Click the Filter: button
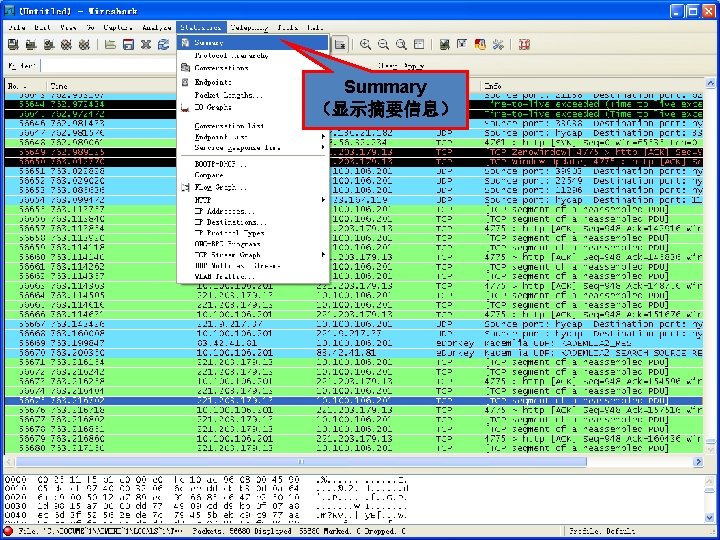This screenshot has width=720, height=540. pos(22,66)
